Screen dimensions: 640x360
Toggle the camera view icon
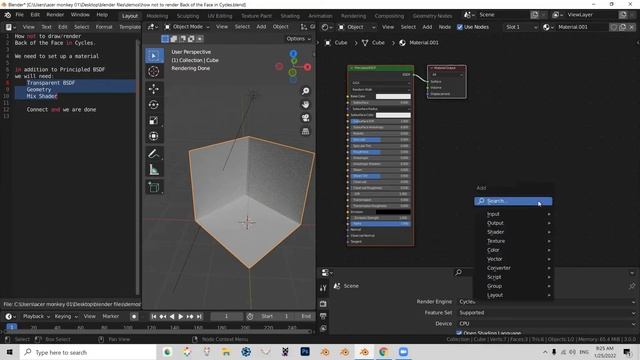point(305,118)
